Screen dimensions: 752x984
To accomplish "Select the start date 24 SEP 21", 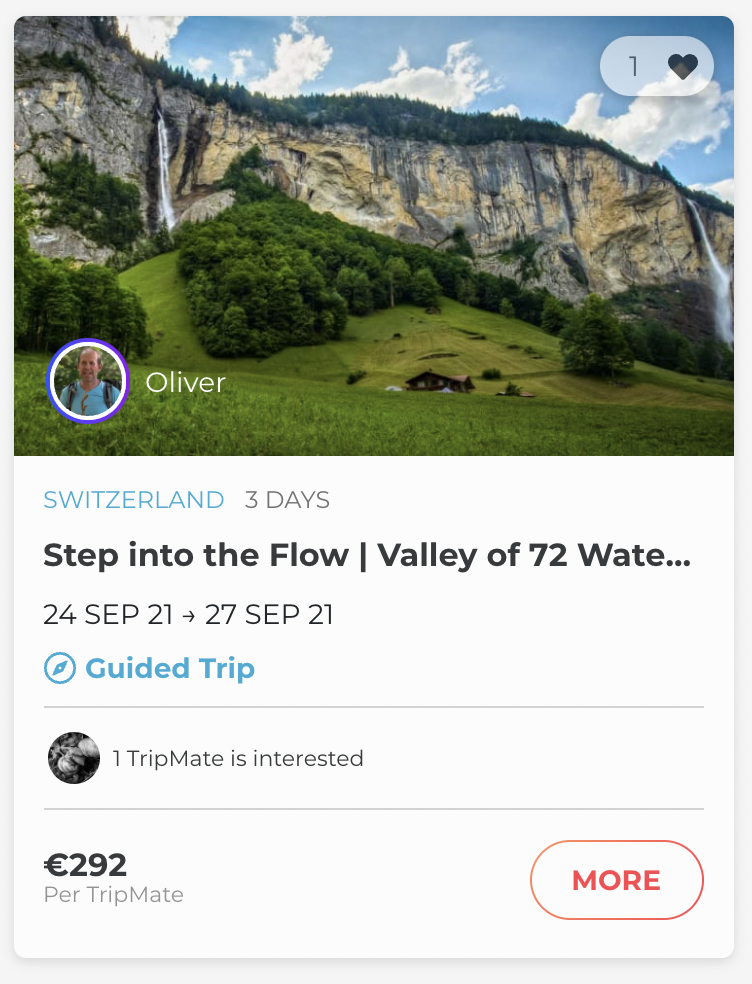I will coord(108,614).
